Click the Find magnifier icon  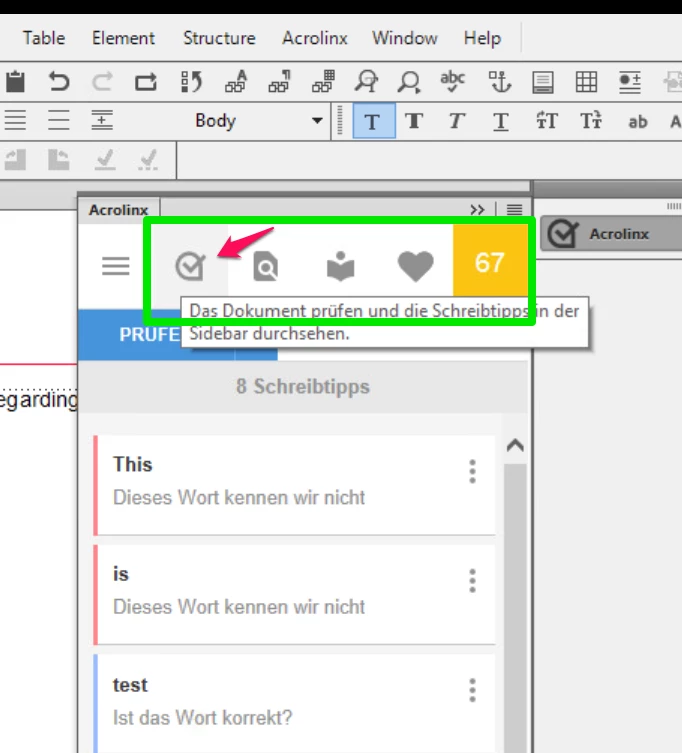point(409,82)
